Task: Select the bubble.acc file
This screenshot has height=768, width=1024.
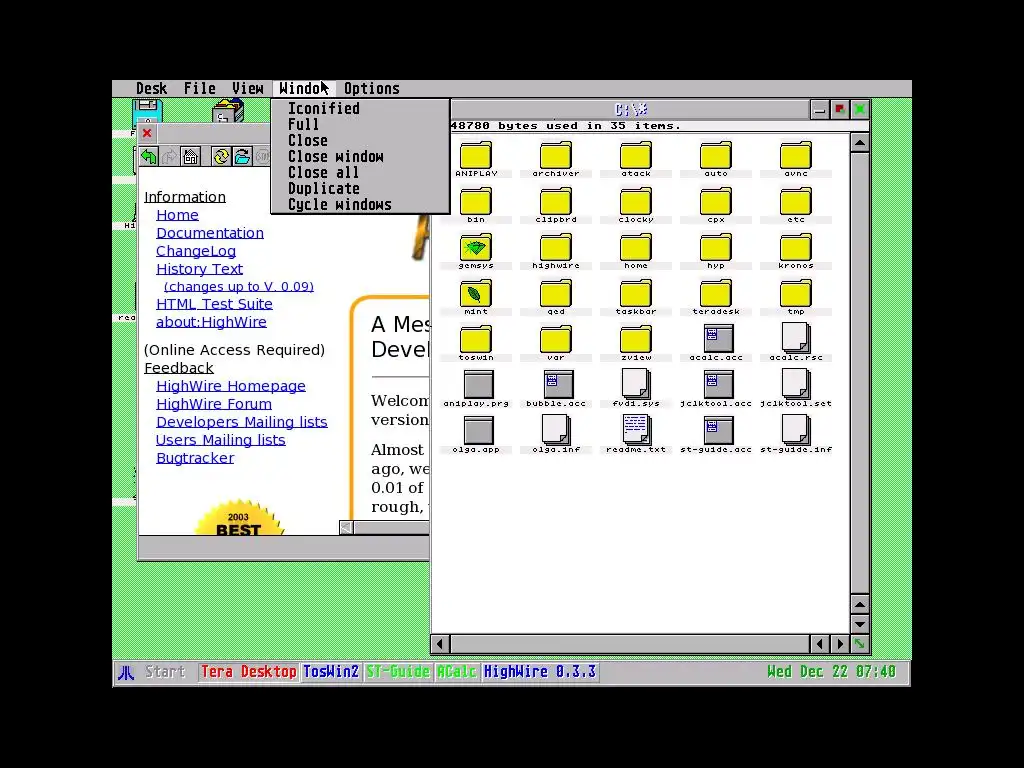Action: pyautogui.click(x=557, y=389)
